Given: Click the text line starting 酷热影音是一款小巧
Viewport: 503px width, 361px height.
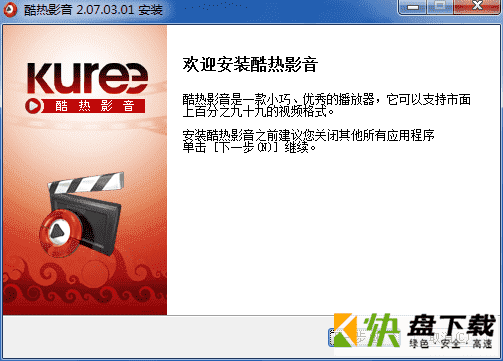Looking at the screenshot, I should pyautogui.click(x=326, y=99).
